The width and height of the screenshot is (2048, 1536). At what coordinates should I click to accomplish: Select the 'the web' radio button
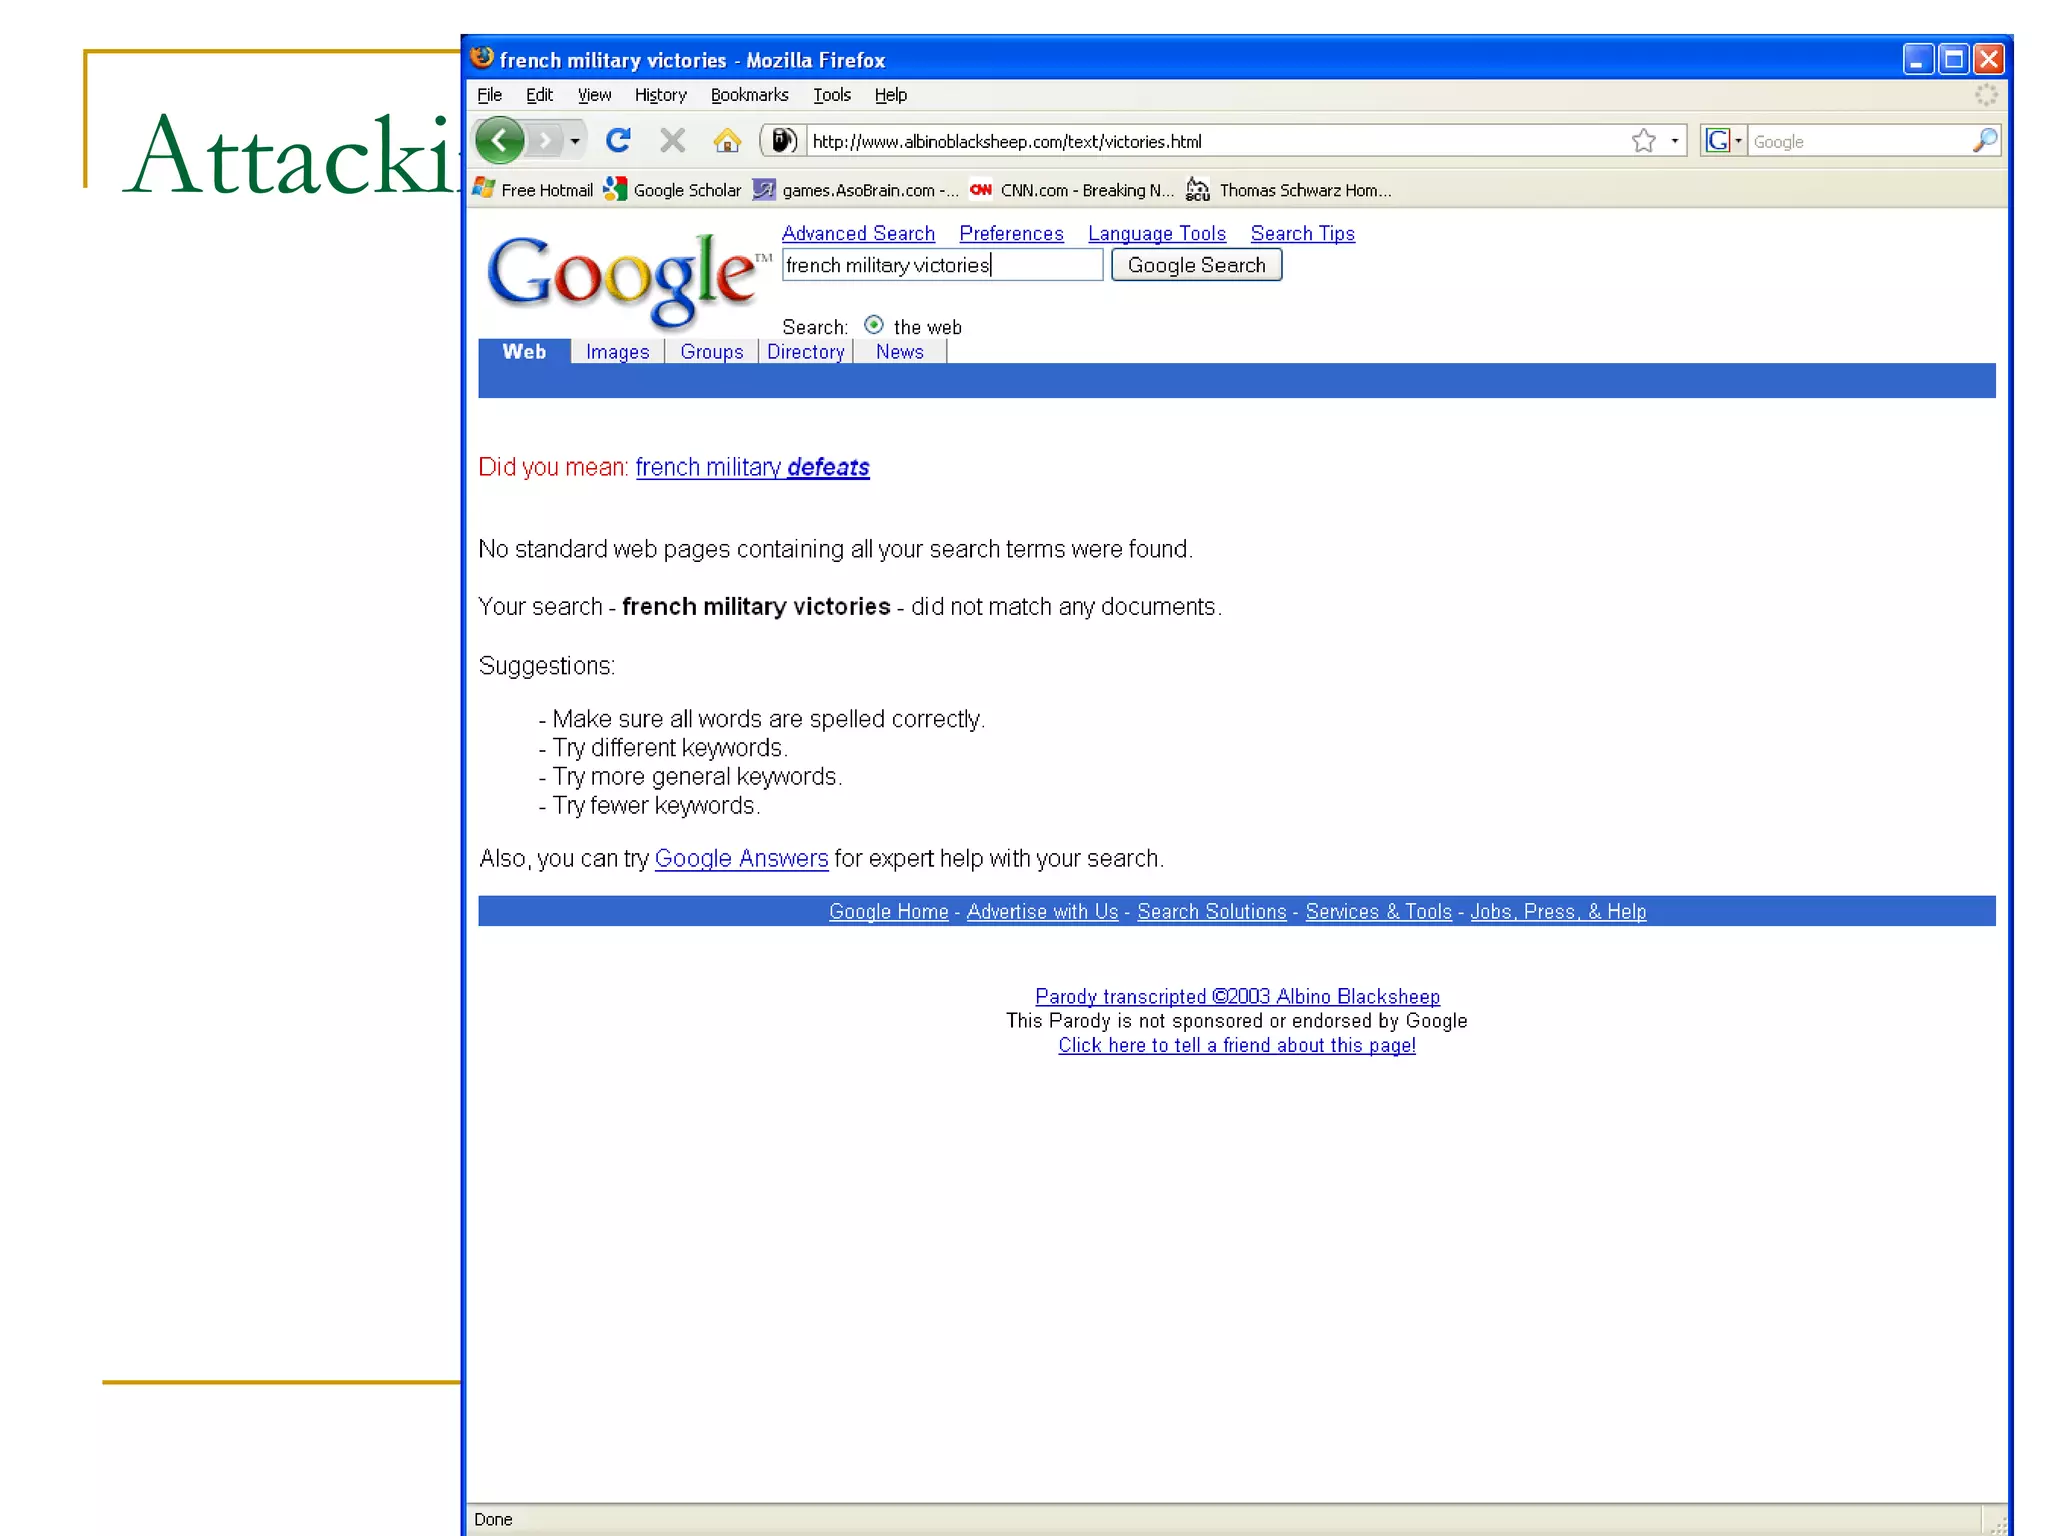[x=874, y=325]
